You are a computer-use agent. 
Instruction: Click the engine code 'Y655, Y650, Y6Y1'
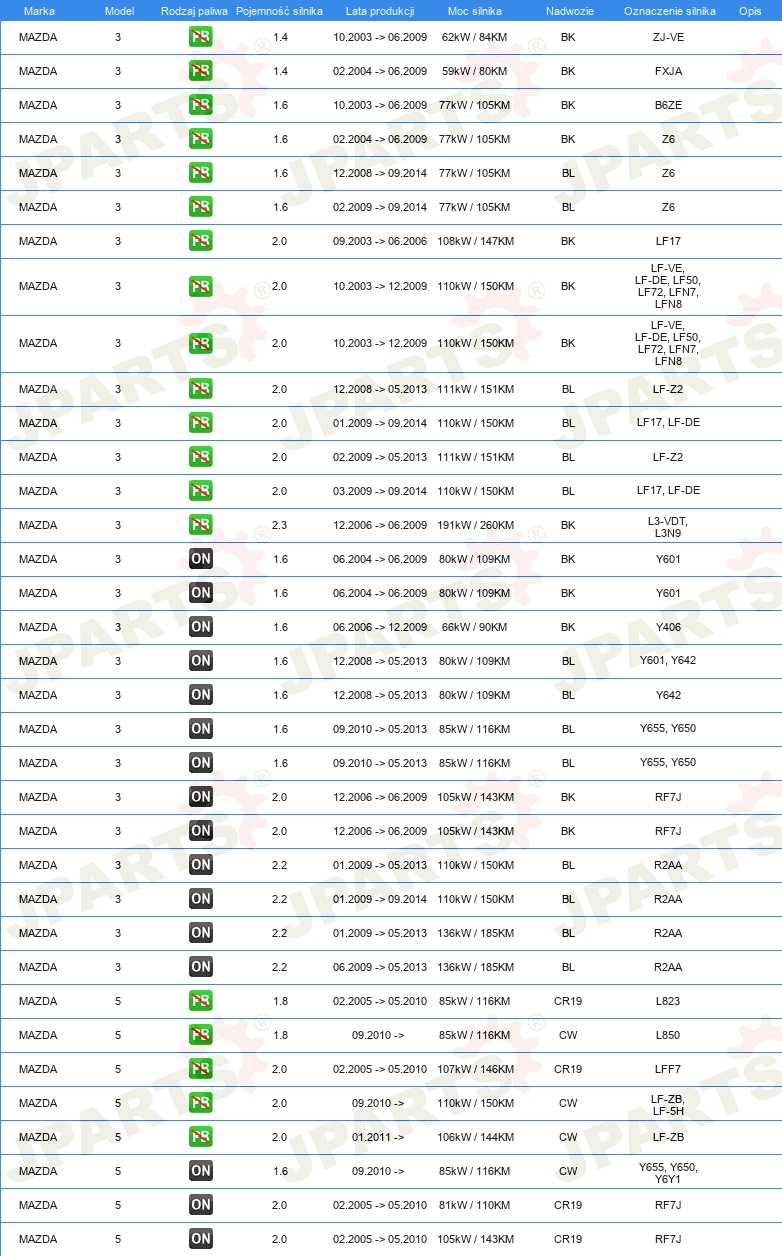[668, 1173]
